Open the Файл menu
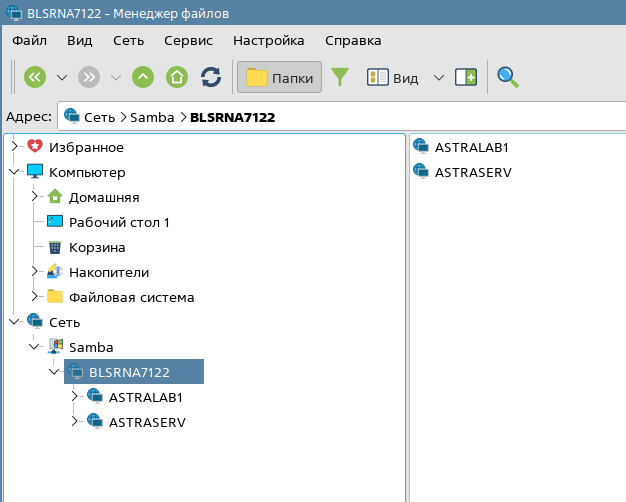Viewport: 626px width, 502px height. coord(30,40)
